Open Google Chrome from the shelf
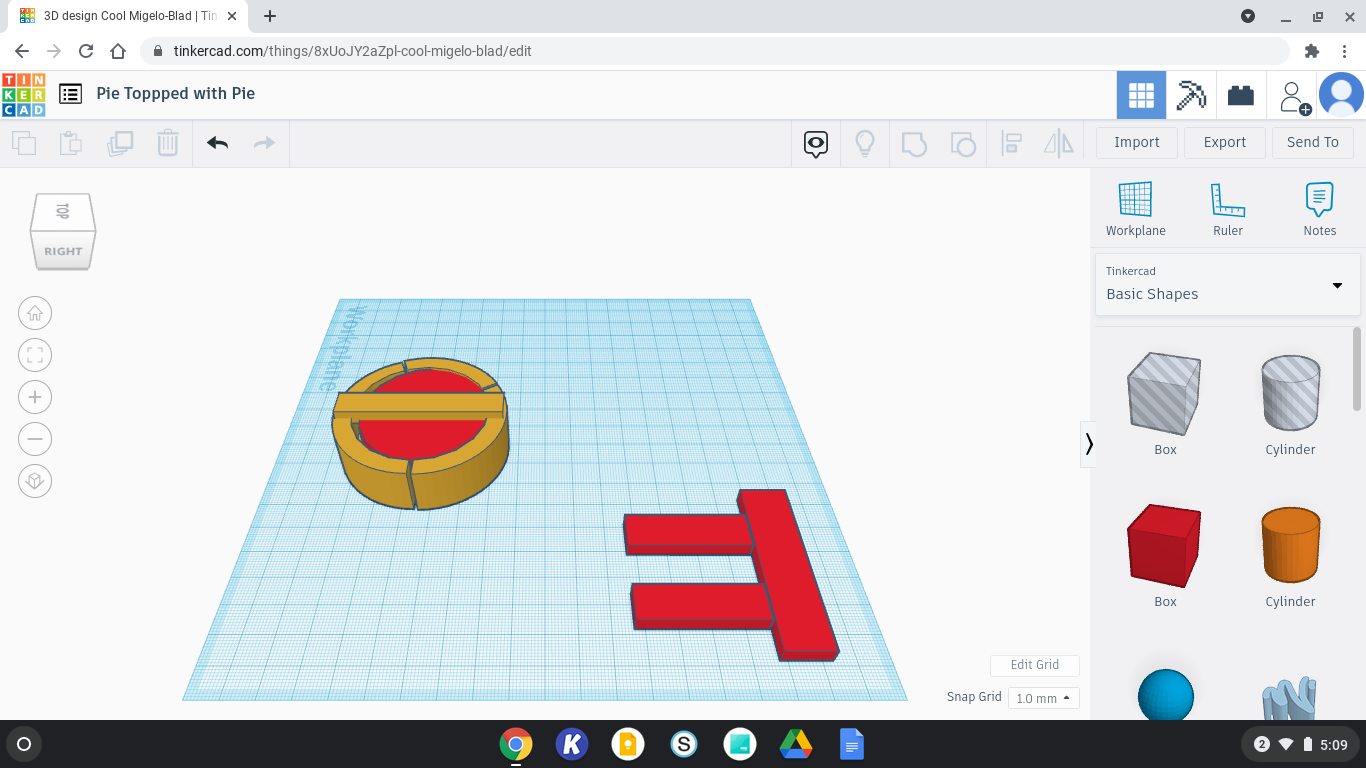The height and width of the screenshot is (768, 1366). (x=516, y=744)
